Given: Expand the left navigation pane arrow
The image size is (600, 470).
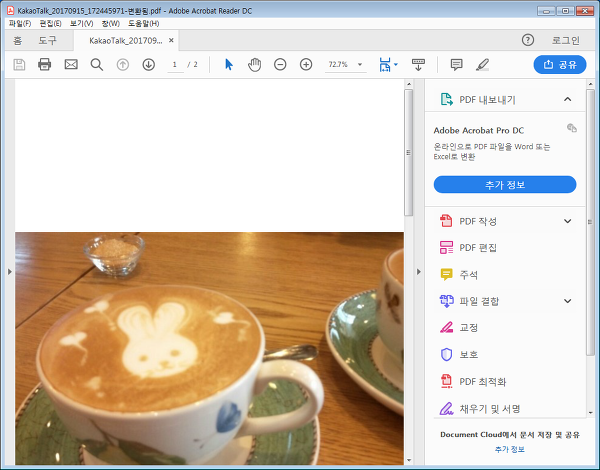Looking at the screenshot, I should click(10, 272).
